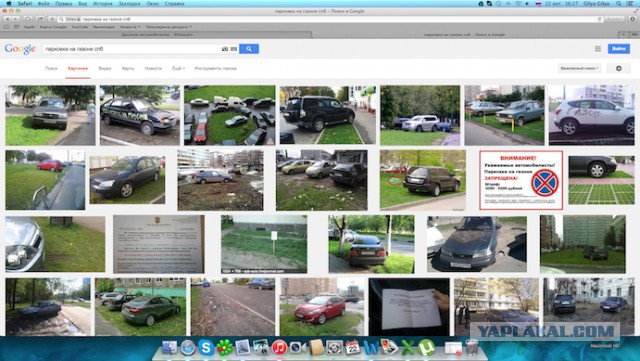Launch ICQ green flower icon in Dock

pyautogui.click(x=224, y=348)
